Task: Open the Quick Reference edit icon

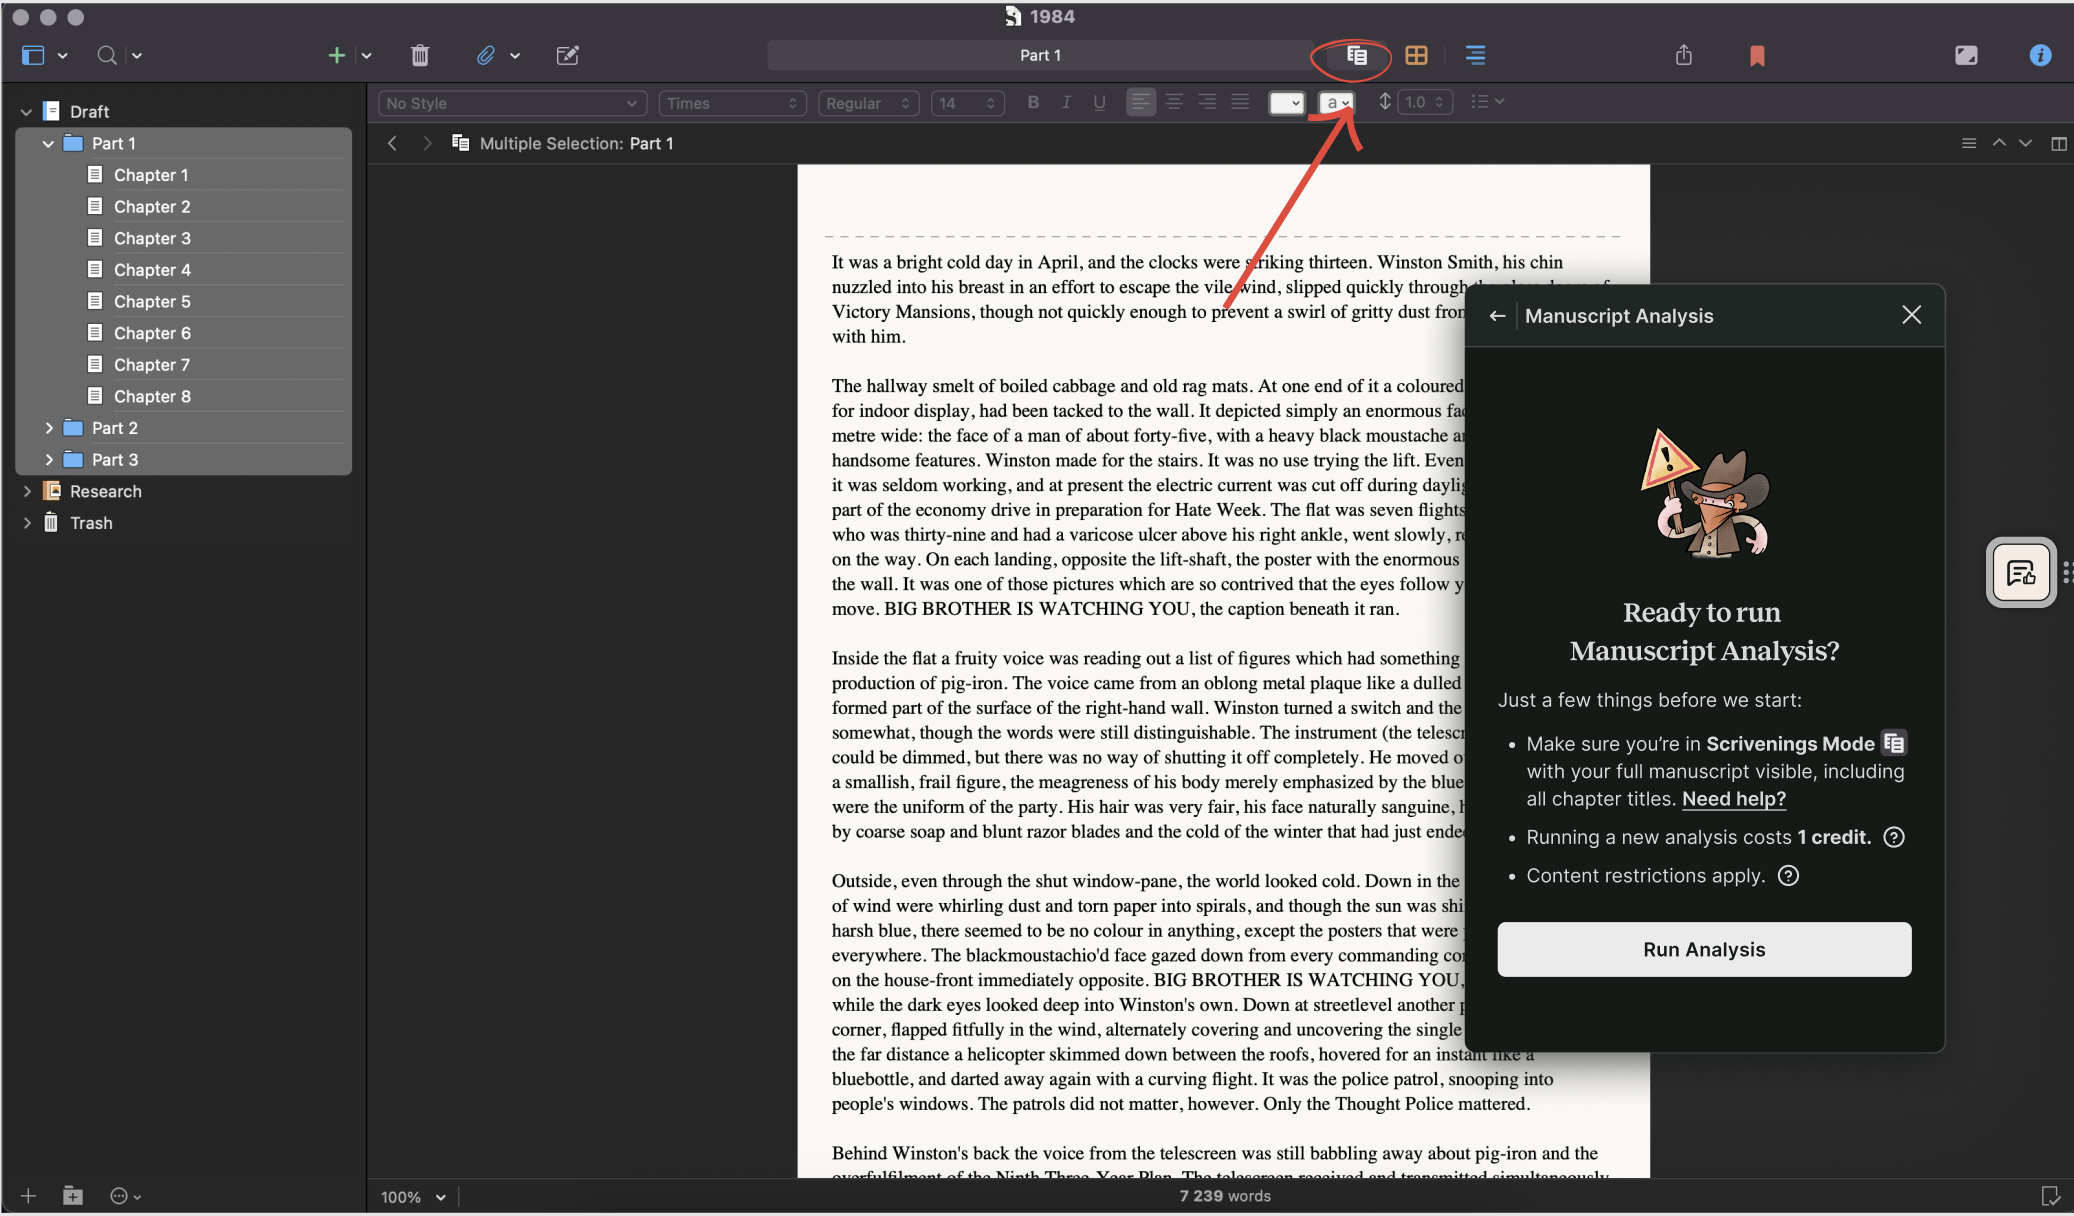Action: tap(567, 56)
